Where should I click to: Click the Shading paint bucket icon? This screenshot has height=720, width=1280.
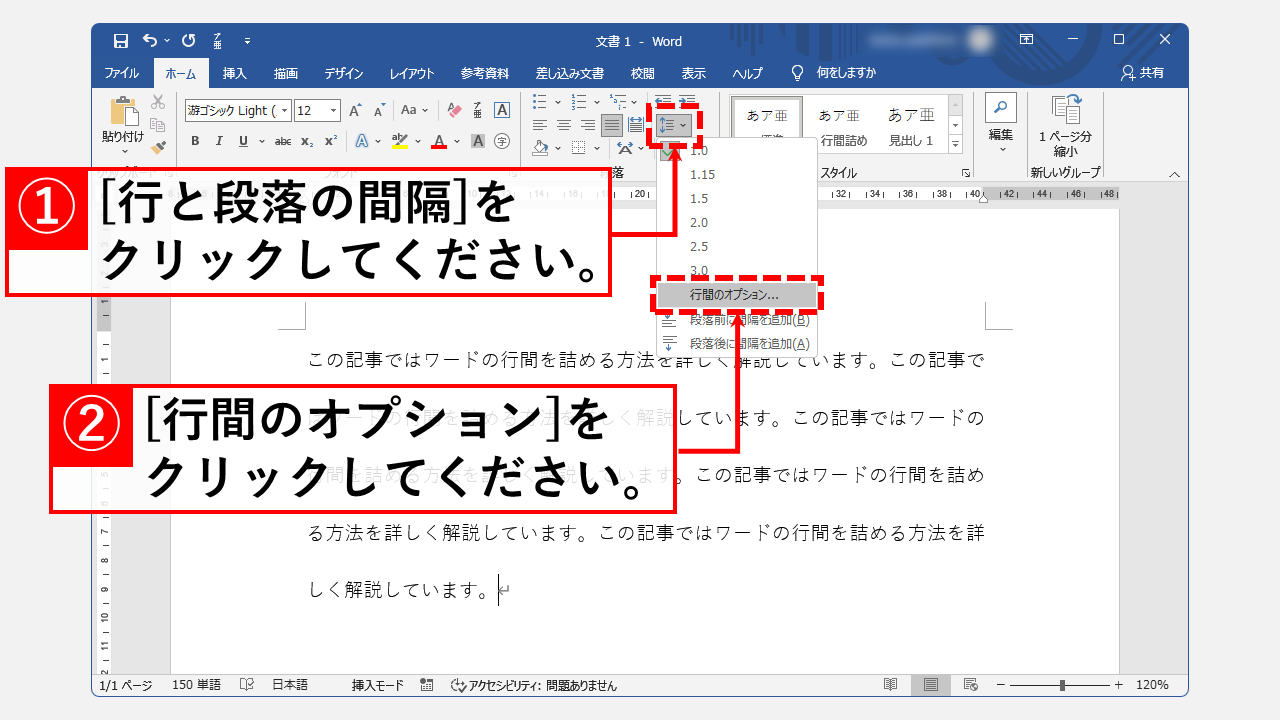point(540,148)
